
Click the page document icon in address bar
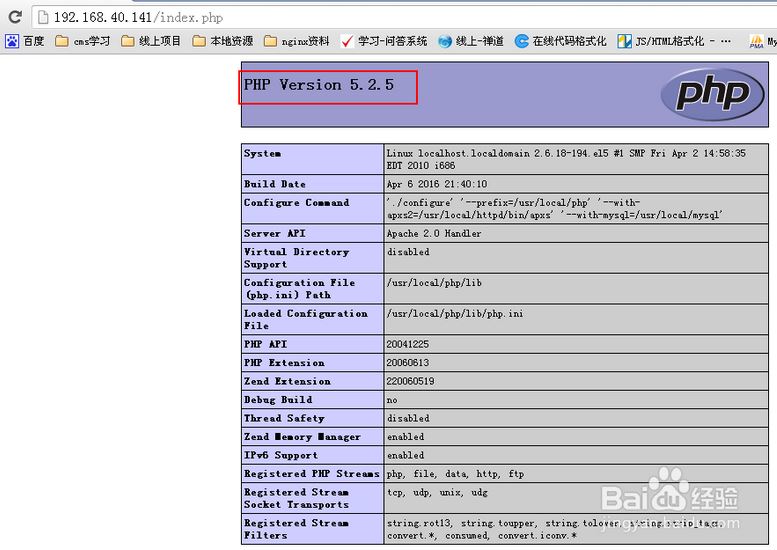44,17
